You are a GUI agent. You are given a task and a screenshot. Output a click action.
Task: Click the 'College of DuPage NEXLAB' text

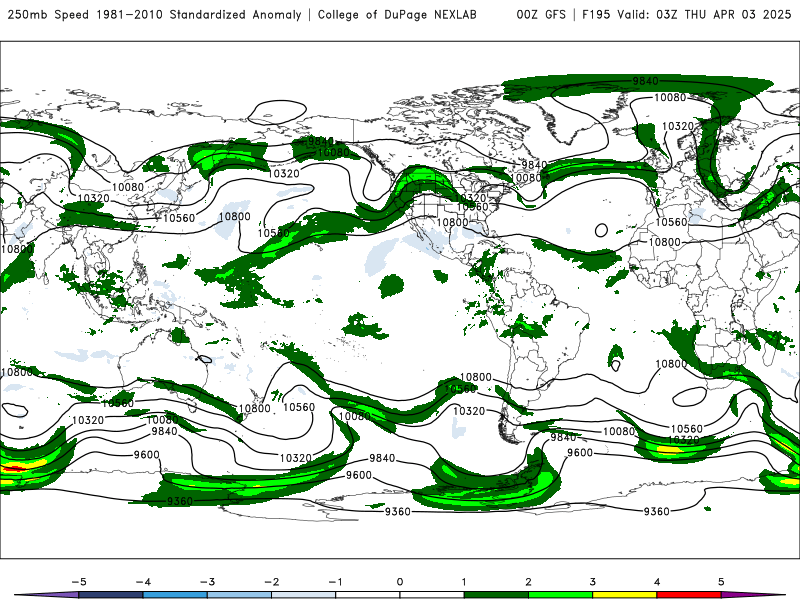pyautogui.click(x=397, y=14)
